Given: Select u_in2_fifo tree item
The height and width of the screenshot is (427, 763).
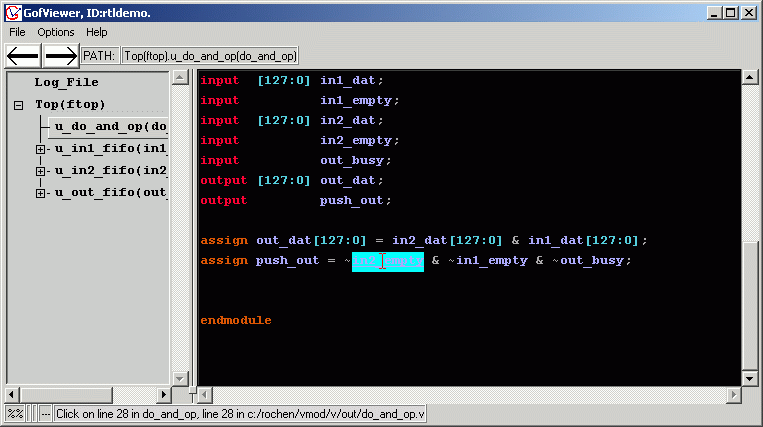Looking at the screenshot, I should pyautogui.click(x=110, y=170).
